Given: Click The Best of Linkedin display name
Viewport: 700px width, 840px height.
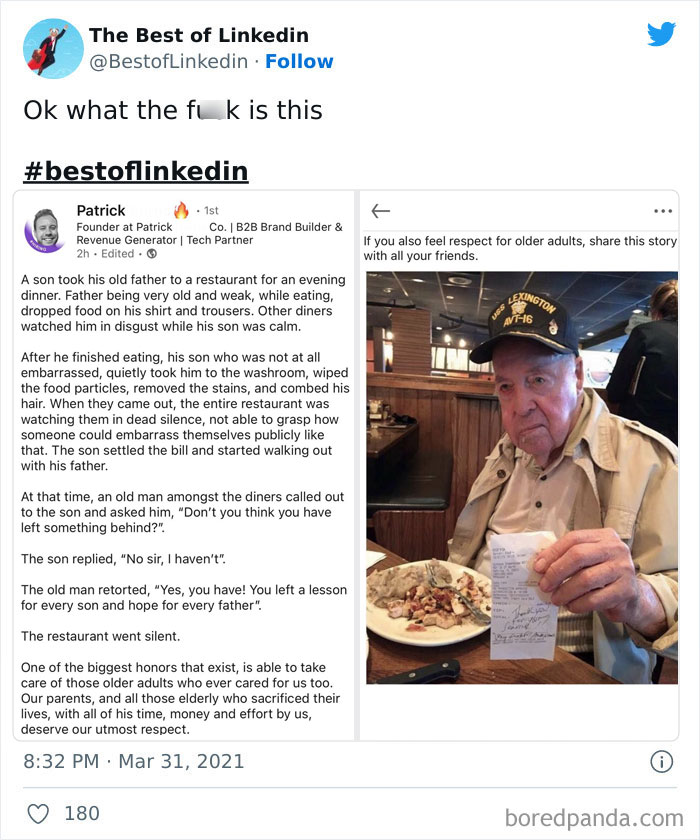Looking at the screenshot, I should [x=198, y=35].
